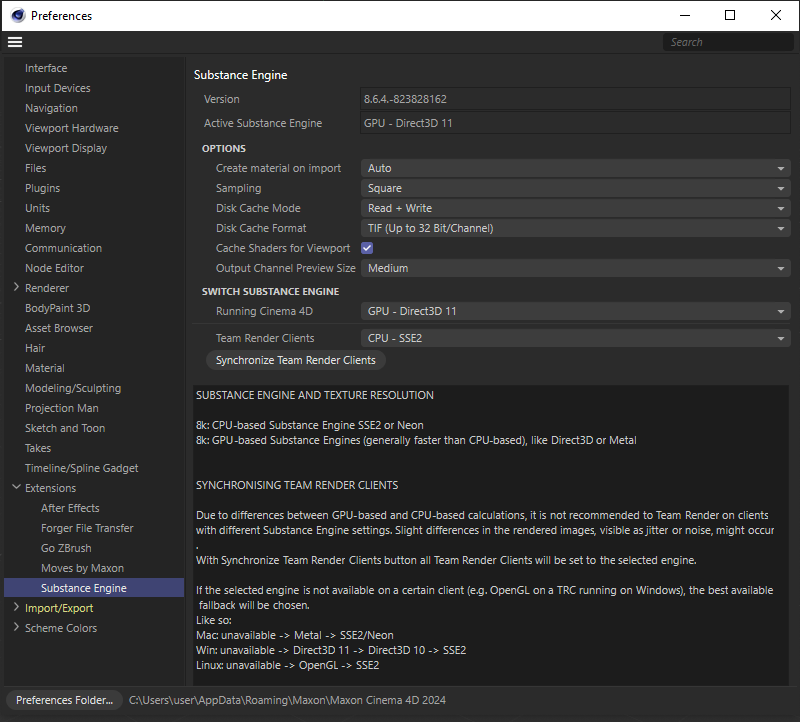Image resolution: width=800 pixels, height=722 pixels.
Task: Select the Renderer label in sidebar
Action: pyautogui.click(x=46, y=288)
